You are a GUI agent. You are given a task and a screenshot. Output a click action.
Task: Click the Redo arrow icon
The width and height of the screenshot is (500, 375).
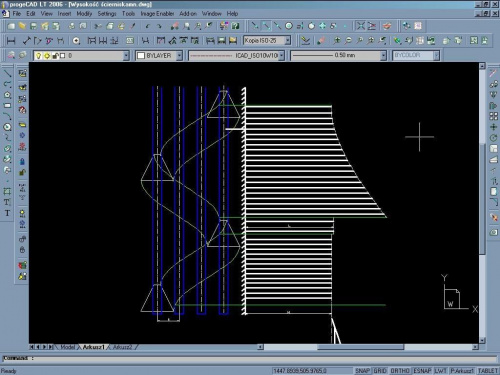click(x=159, y=26)
